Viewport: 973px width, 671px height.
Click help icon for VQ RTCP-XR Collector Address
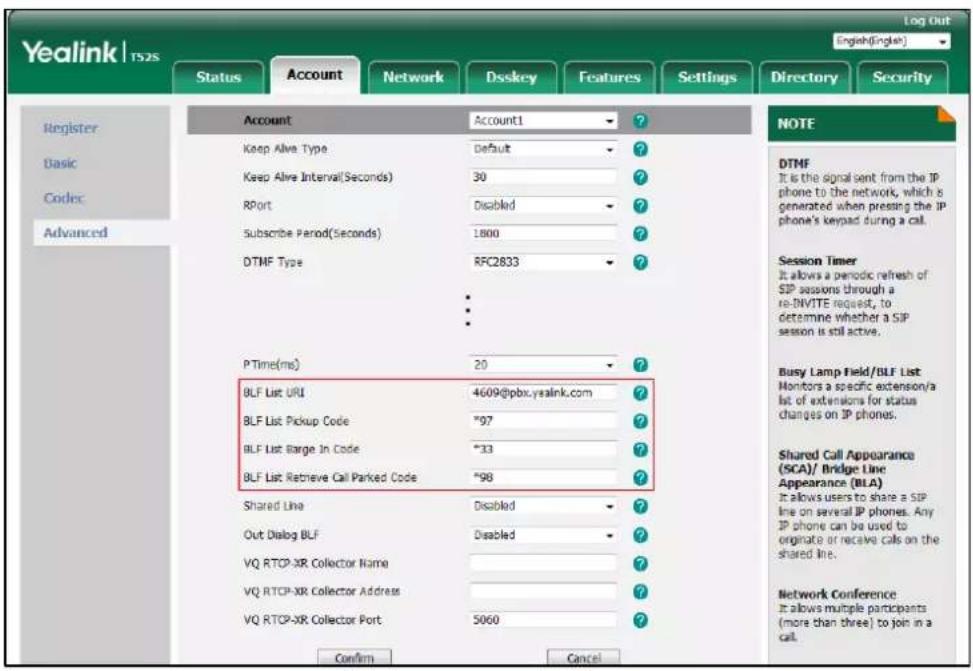[x=640, y=592]
